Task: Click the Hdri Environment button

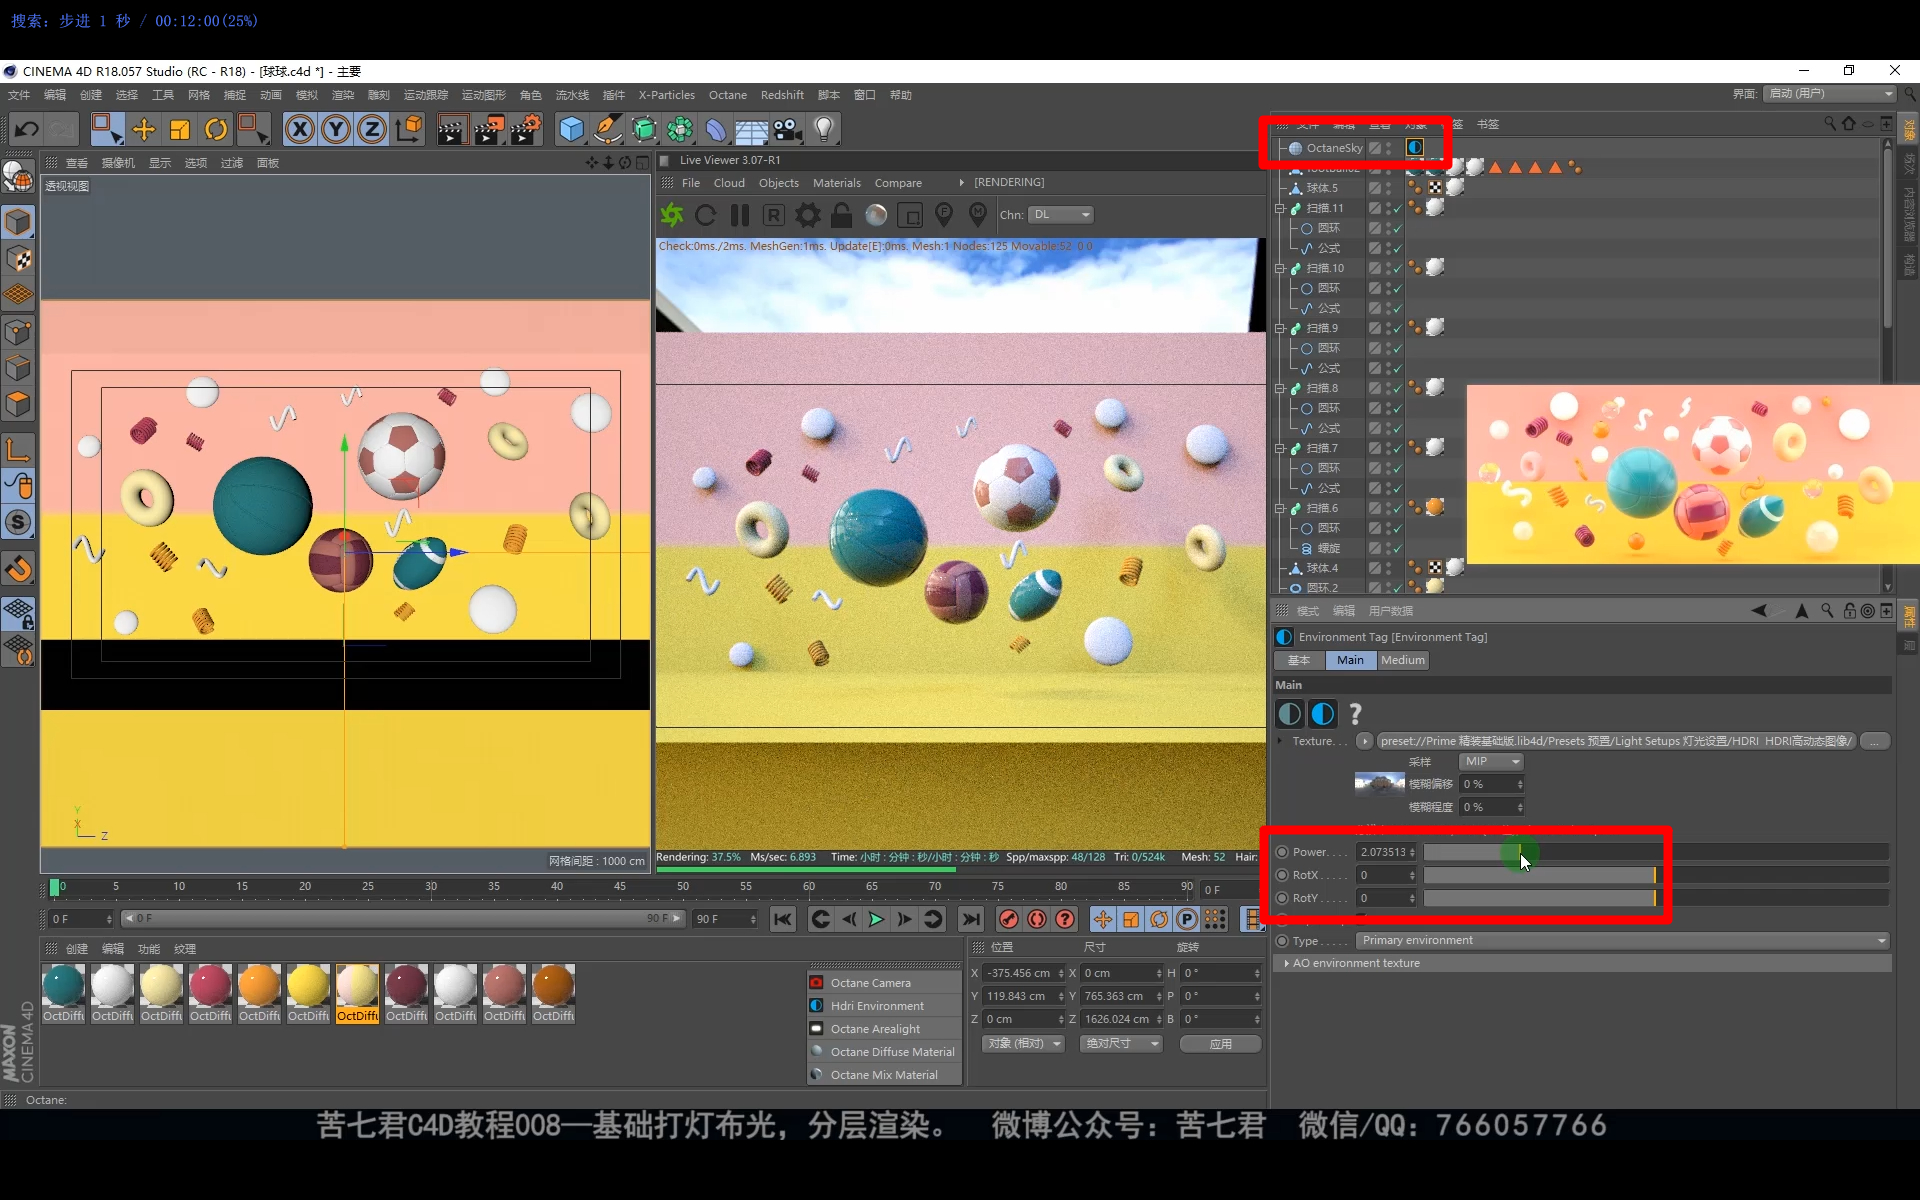Action: pos(877,1006)
